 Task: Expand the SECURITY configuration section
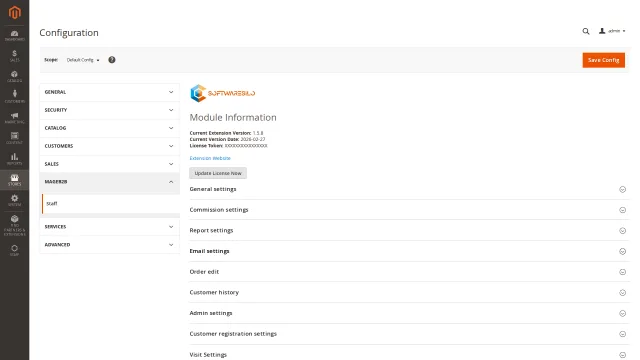click(109, 110)
